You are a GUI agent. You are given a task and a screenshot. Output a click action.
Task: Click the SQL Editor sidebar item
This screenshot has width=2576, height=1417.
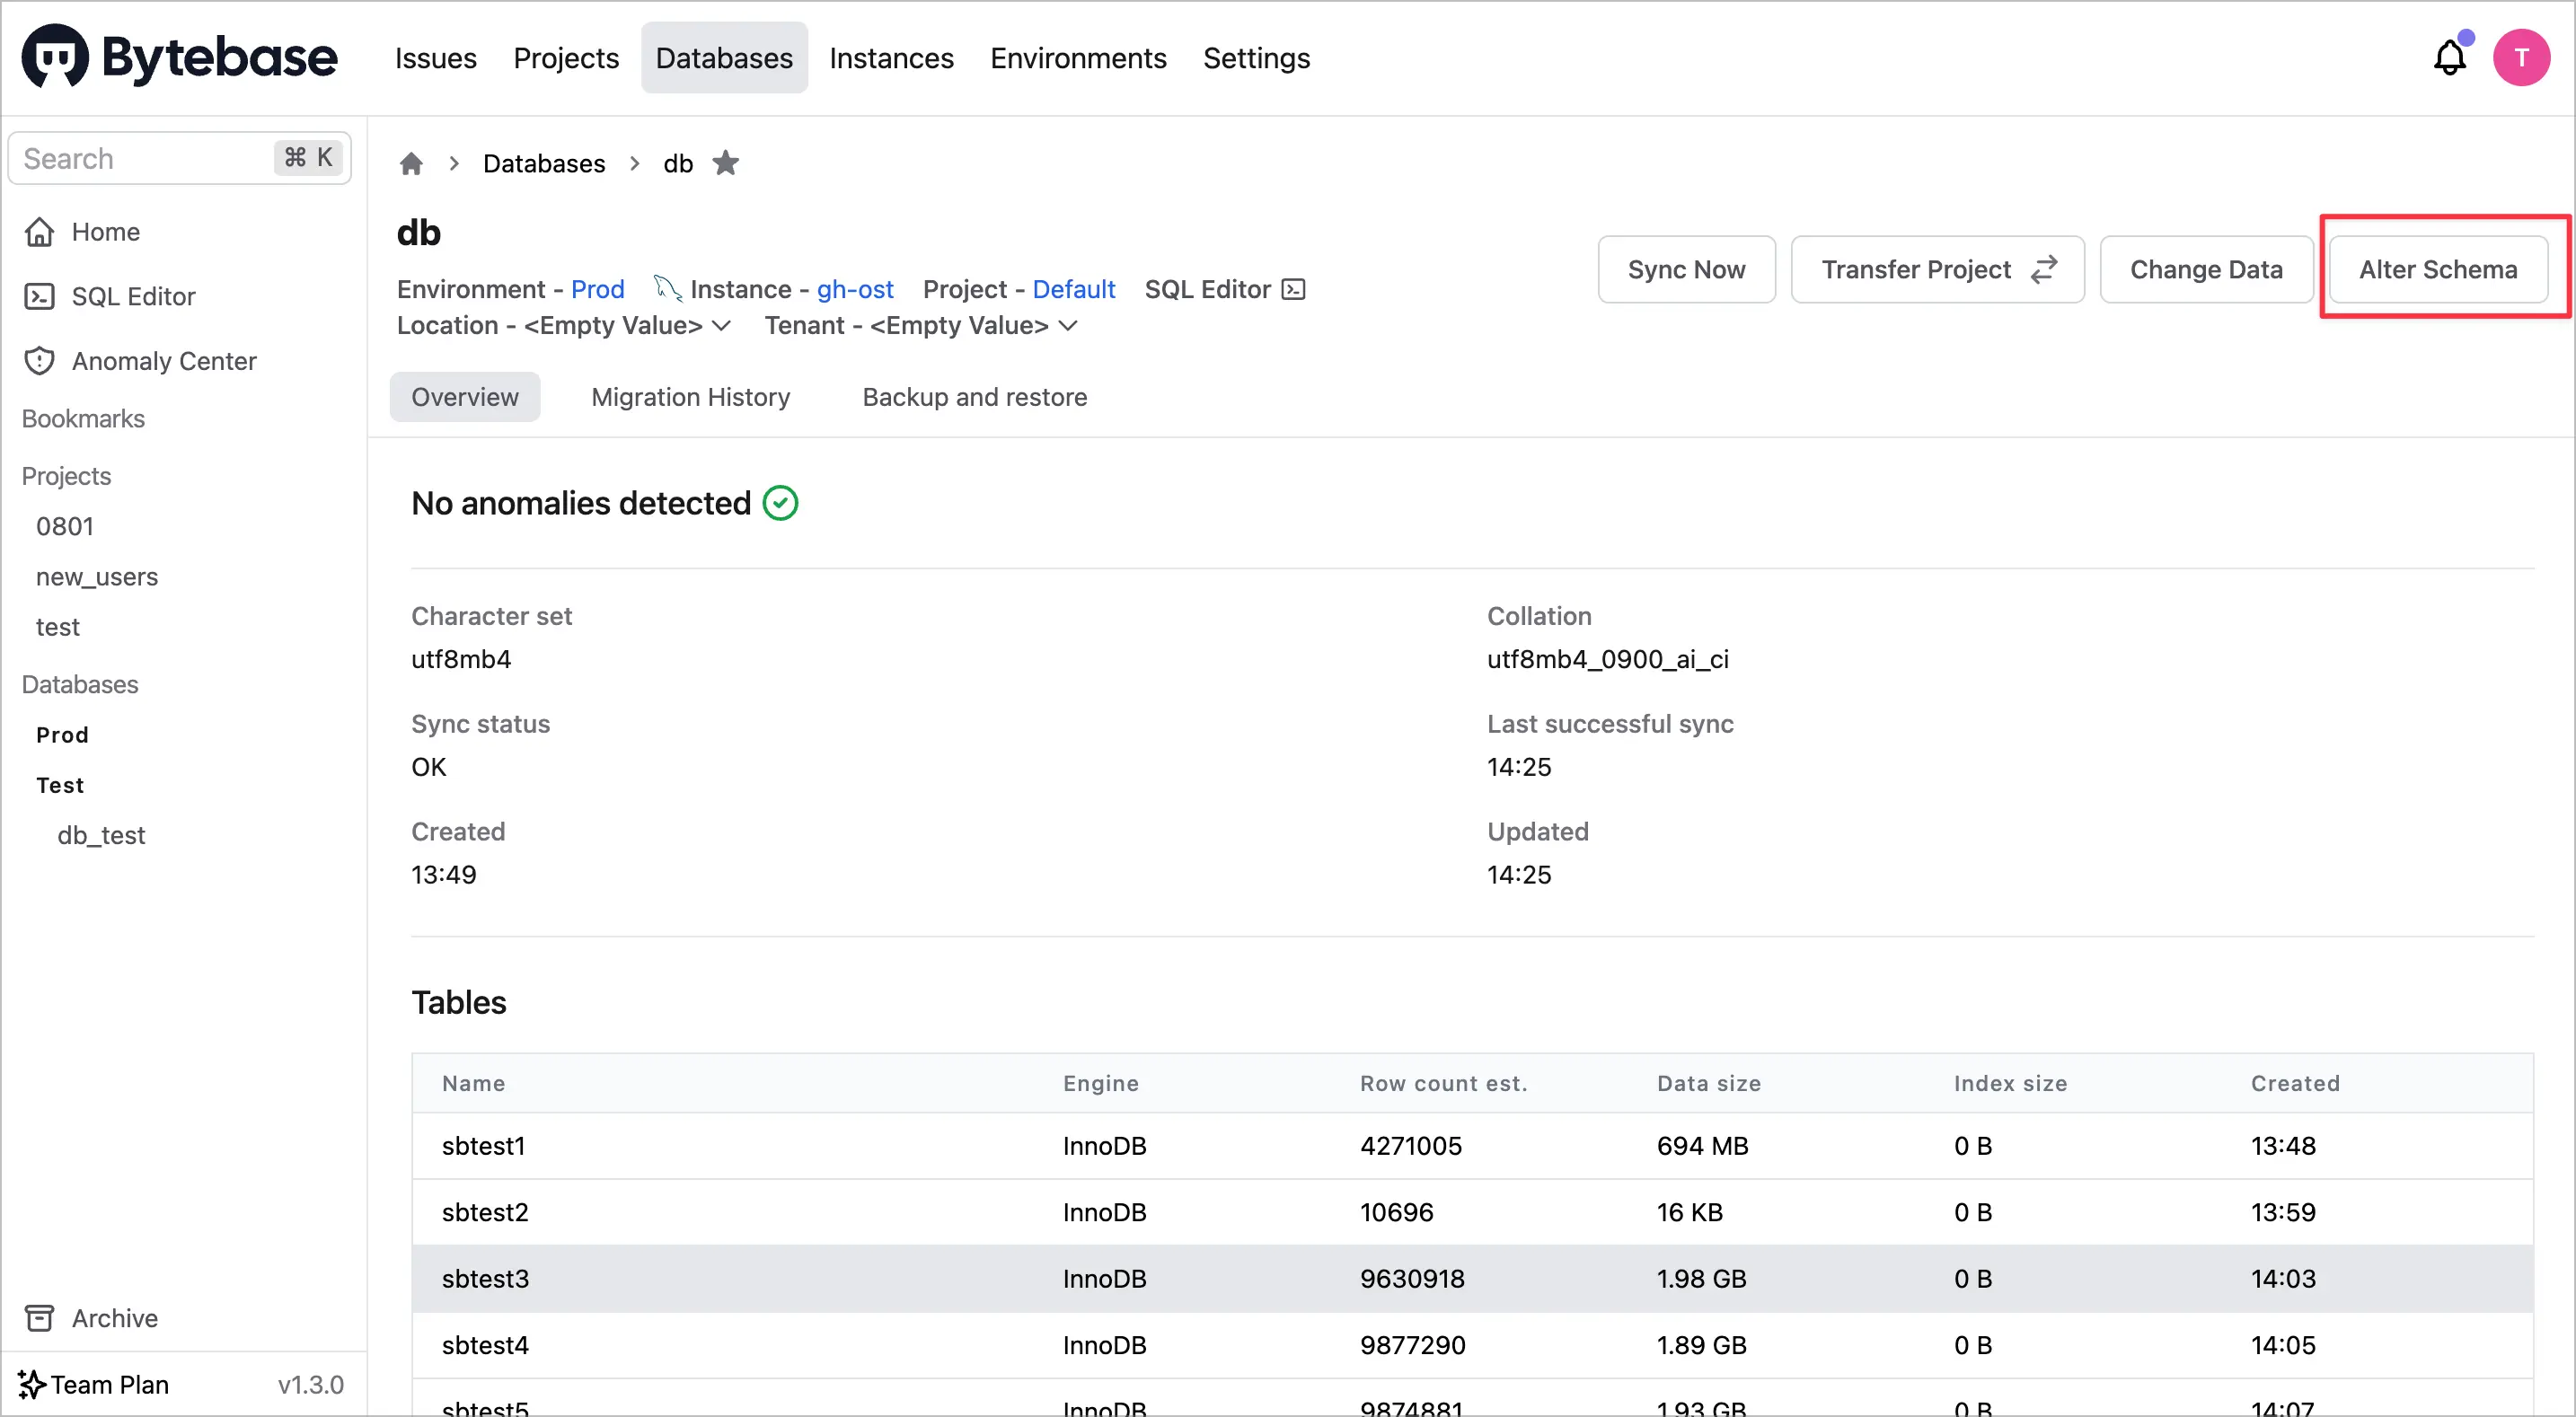[132, 296]
